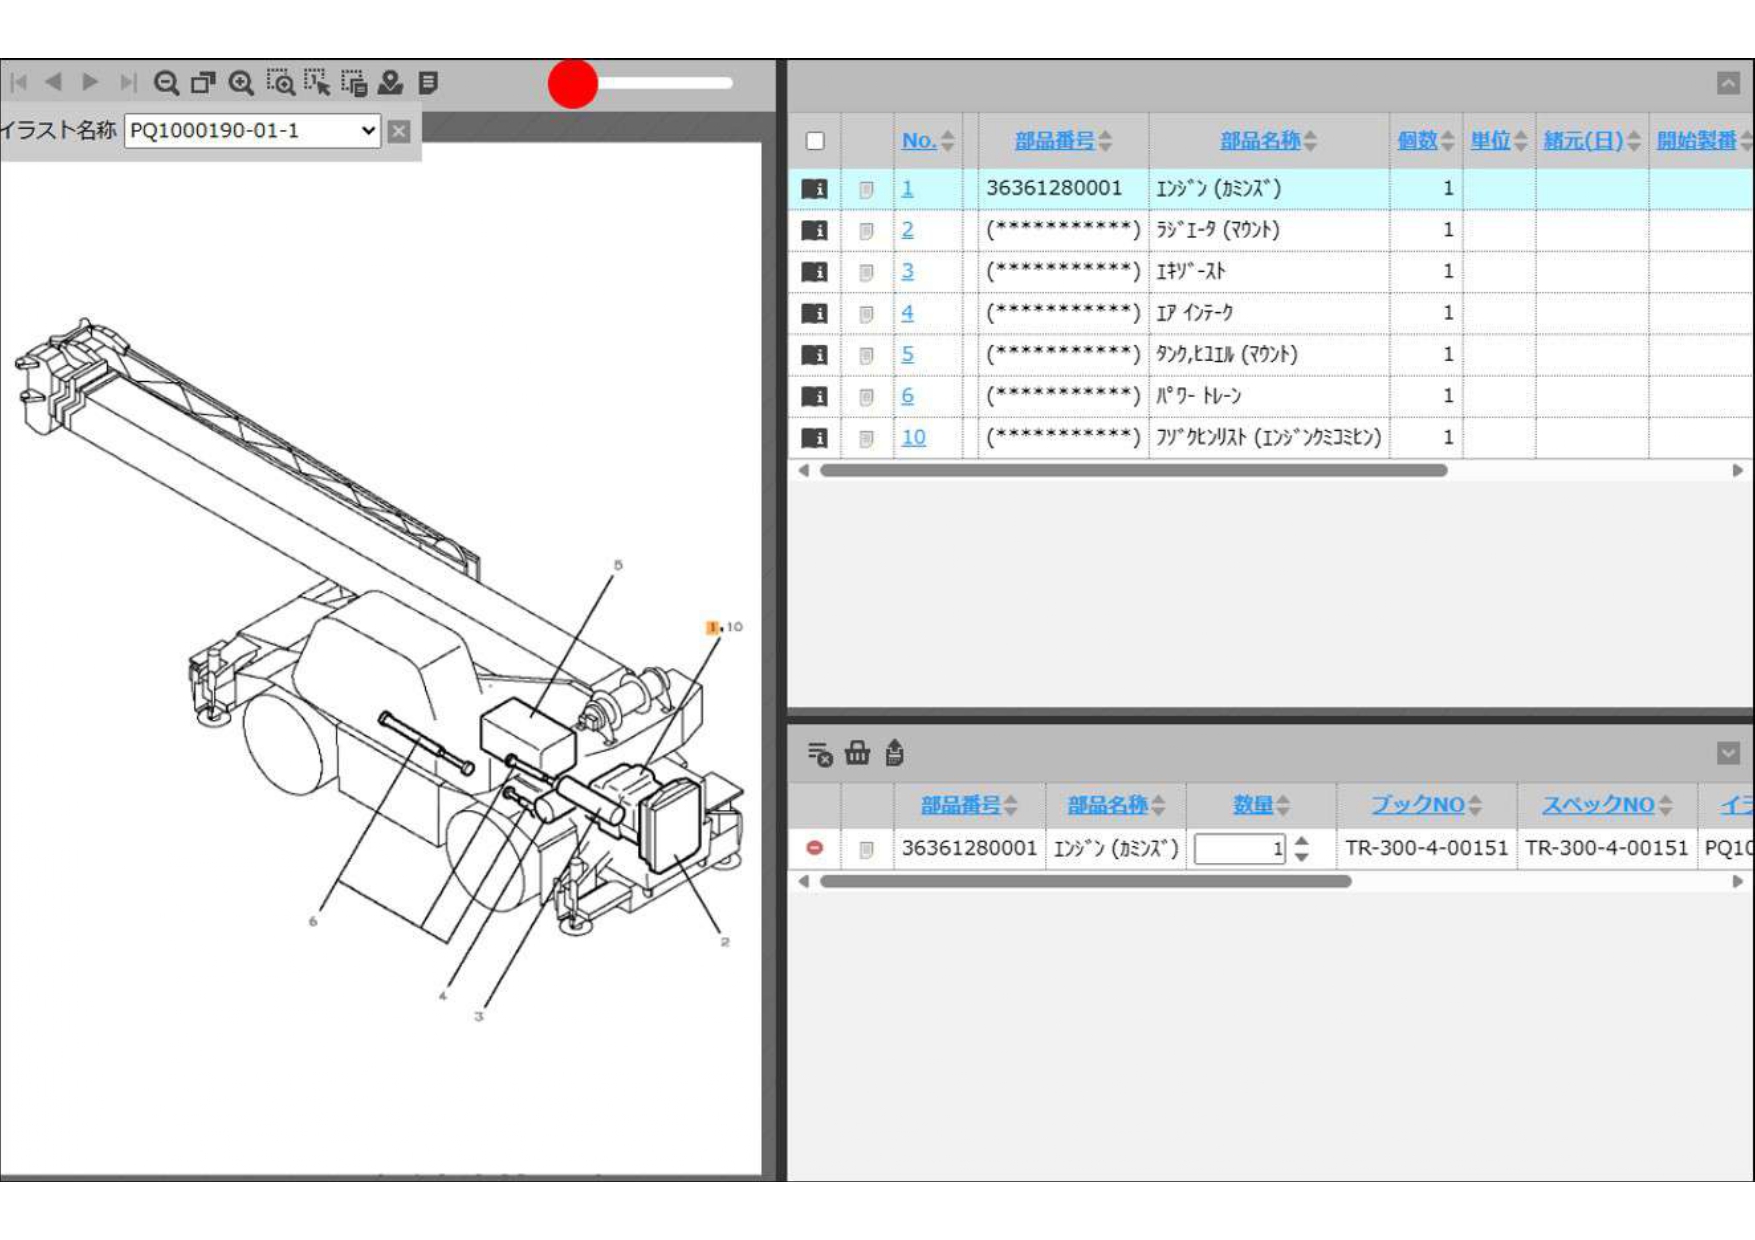1755x1240 pixels.
Task: Open info icon for row No. 3
Action: coord(815,272)
